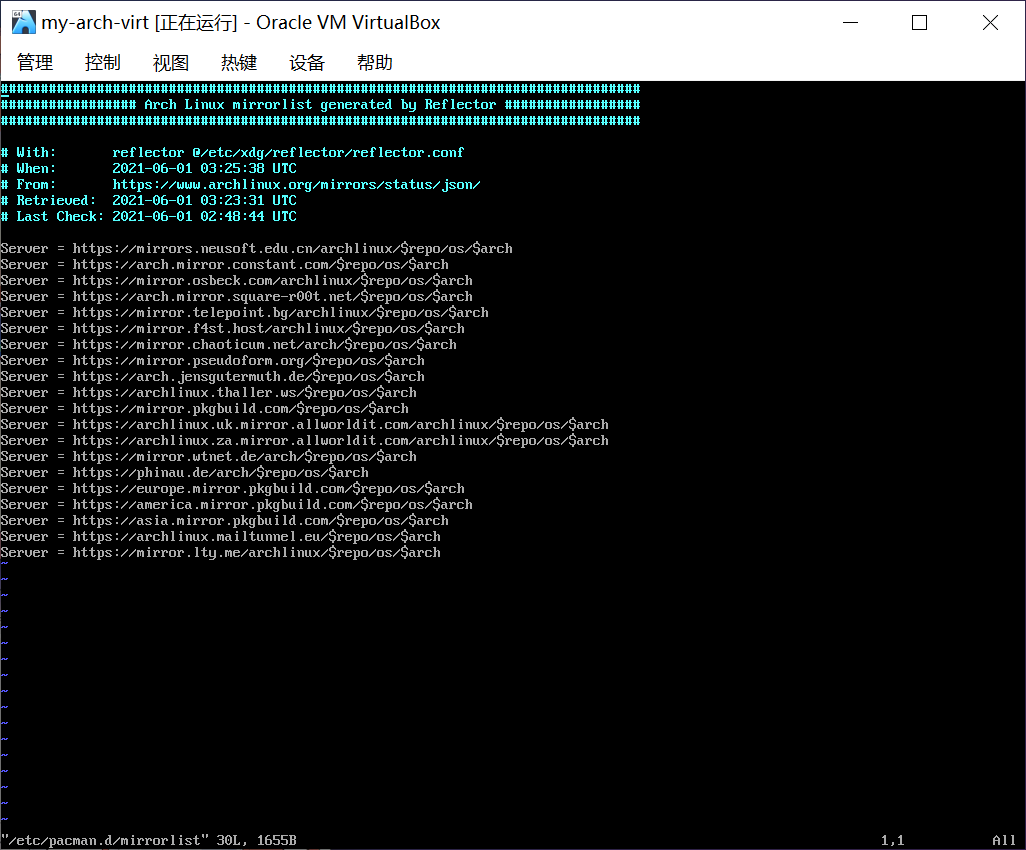Maximize the VirtualBox window
Screen dimensions: 1026x850
pos(920,22)
